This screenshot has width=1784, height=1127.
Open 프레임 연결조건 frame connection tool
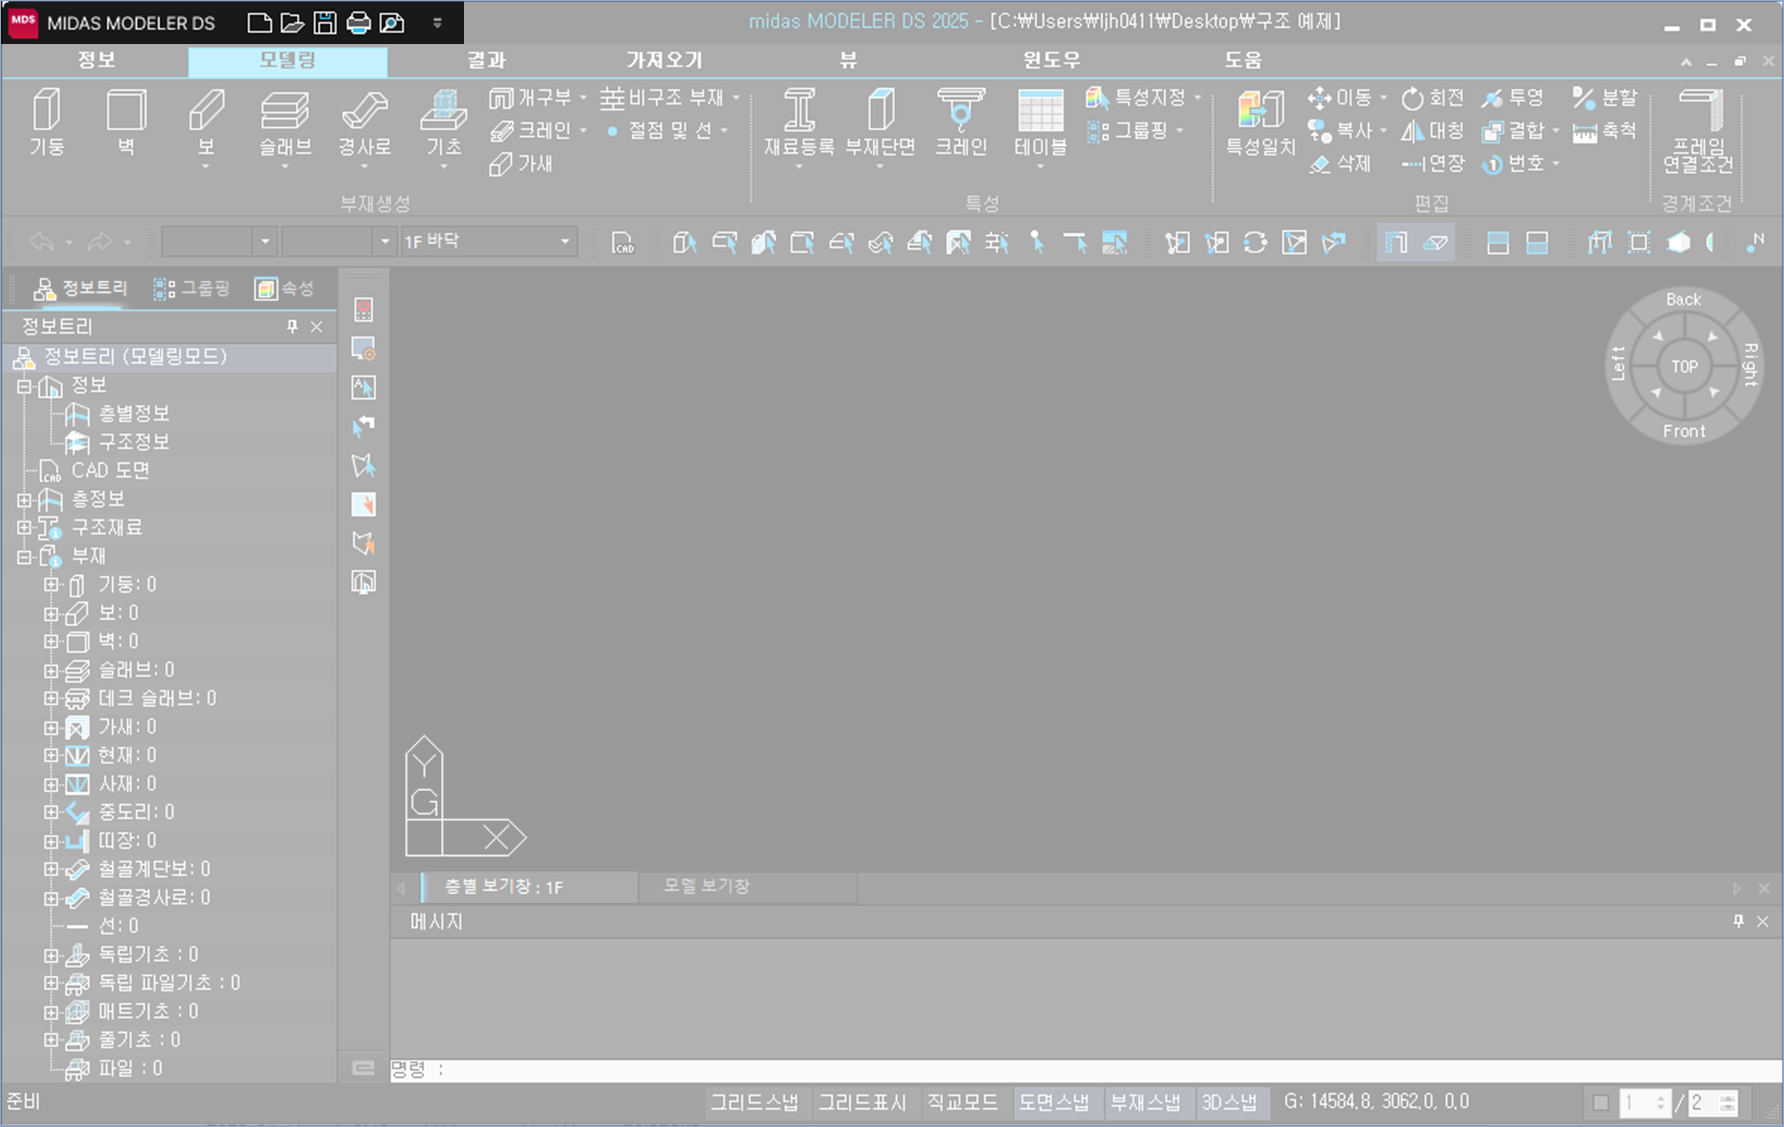pos(1698,130)
